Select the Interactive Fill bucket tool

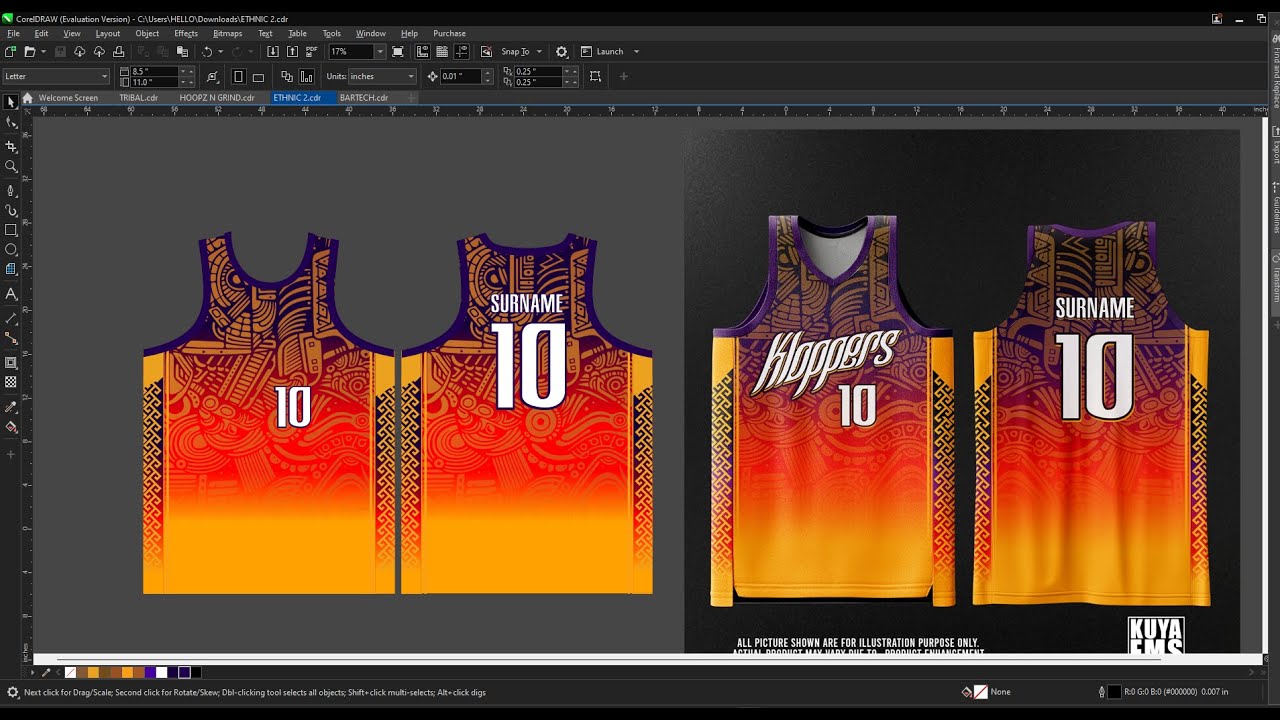click(x=11, y=427)
